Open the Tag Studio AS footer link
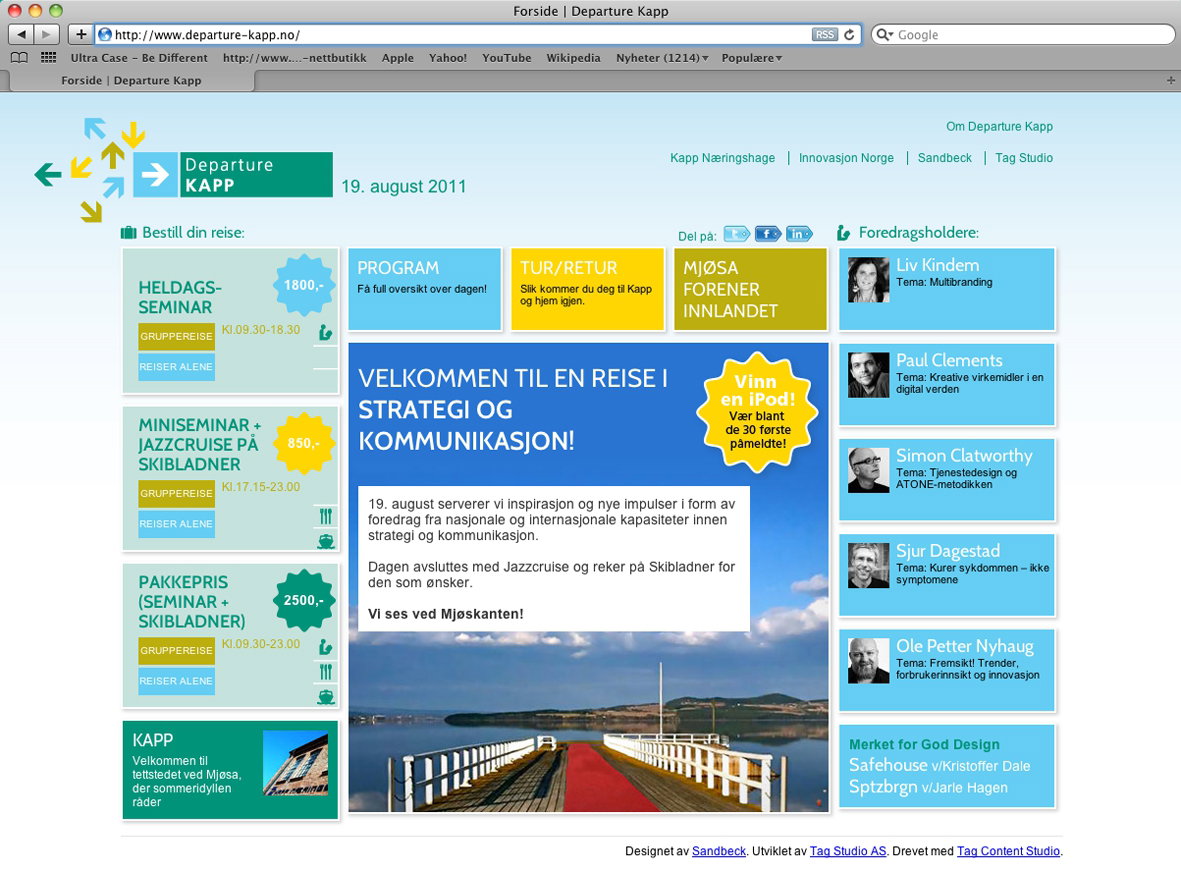The width and height of the screenshot is (1181, 871). (847, 851)
